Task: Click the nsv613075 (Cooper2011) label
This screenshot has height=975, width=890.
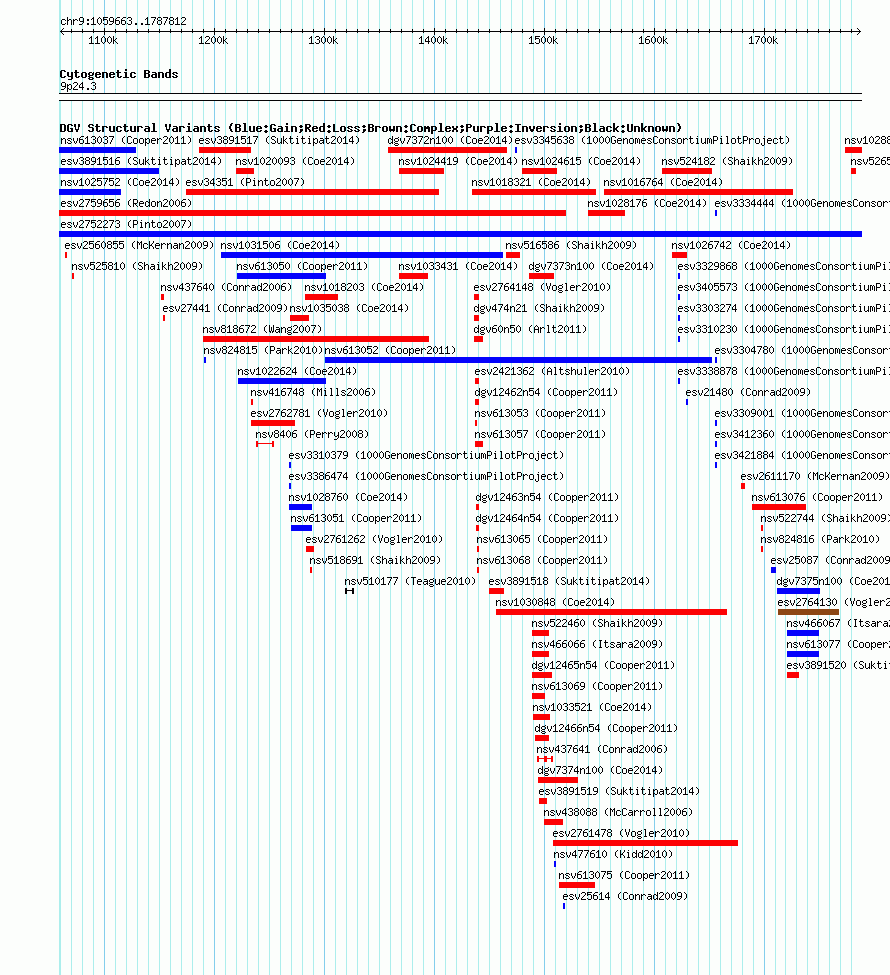Action: [x=624, y=875]
